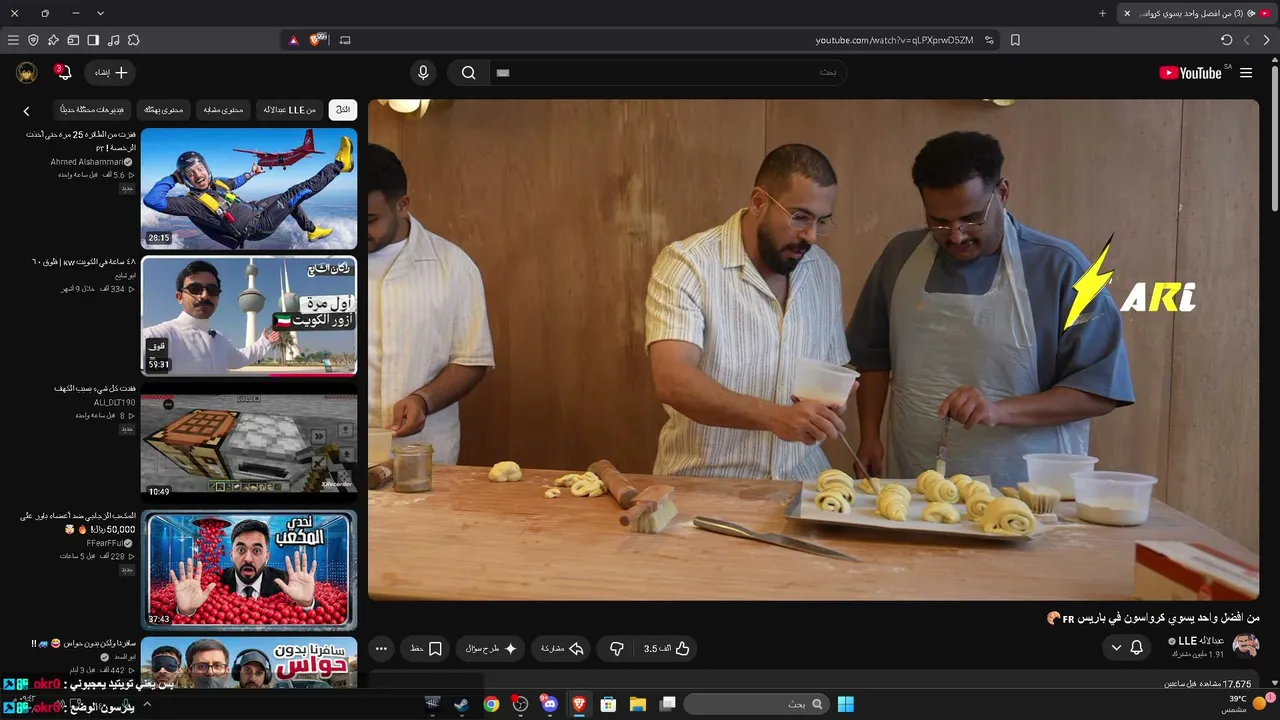1280x720 pixels.
Task: Share the video (مشاركة)
Action: click(x=562, y=649)
